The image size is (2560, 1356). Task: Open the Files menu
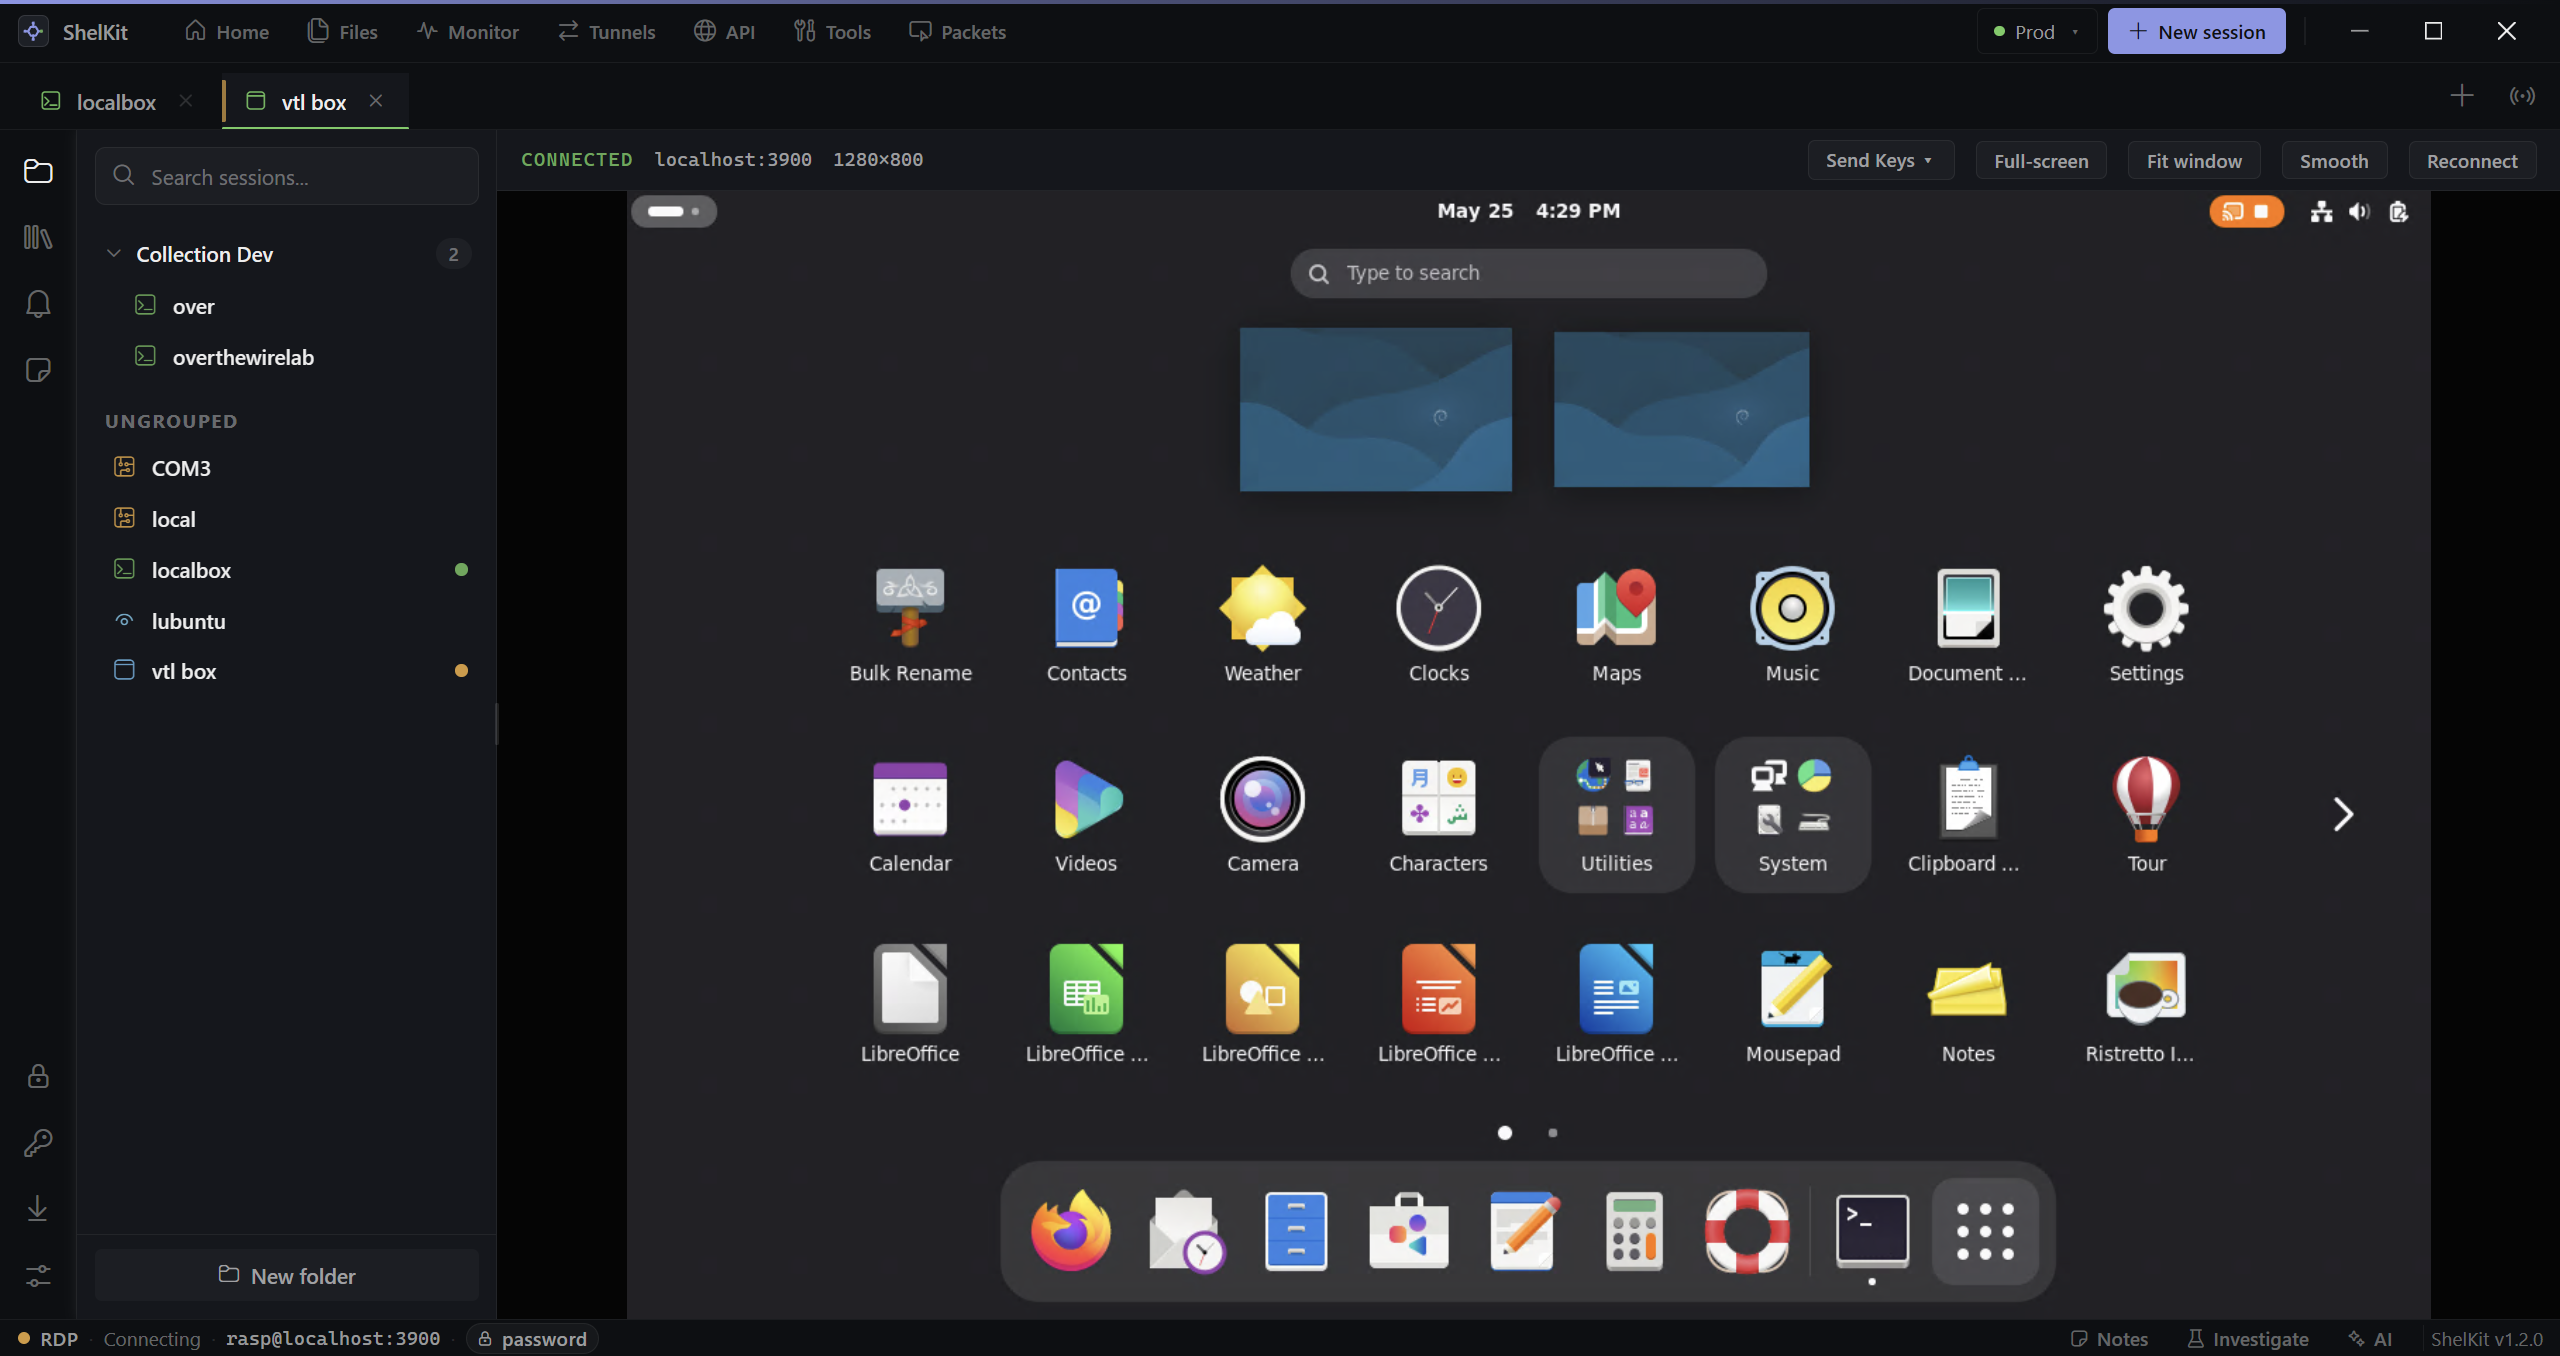(343, 31)
